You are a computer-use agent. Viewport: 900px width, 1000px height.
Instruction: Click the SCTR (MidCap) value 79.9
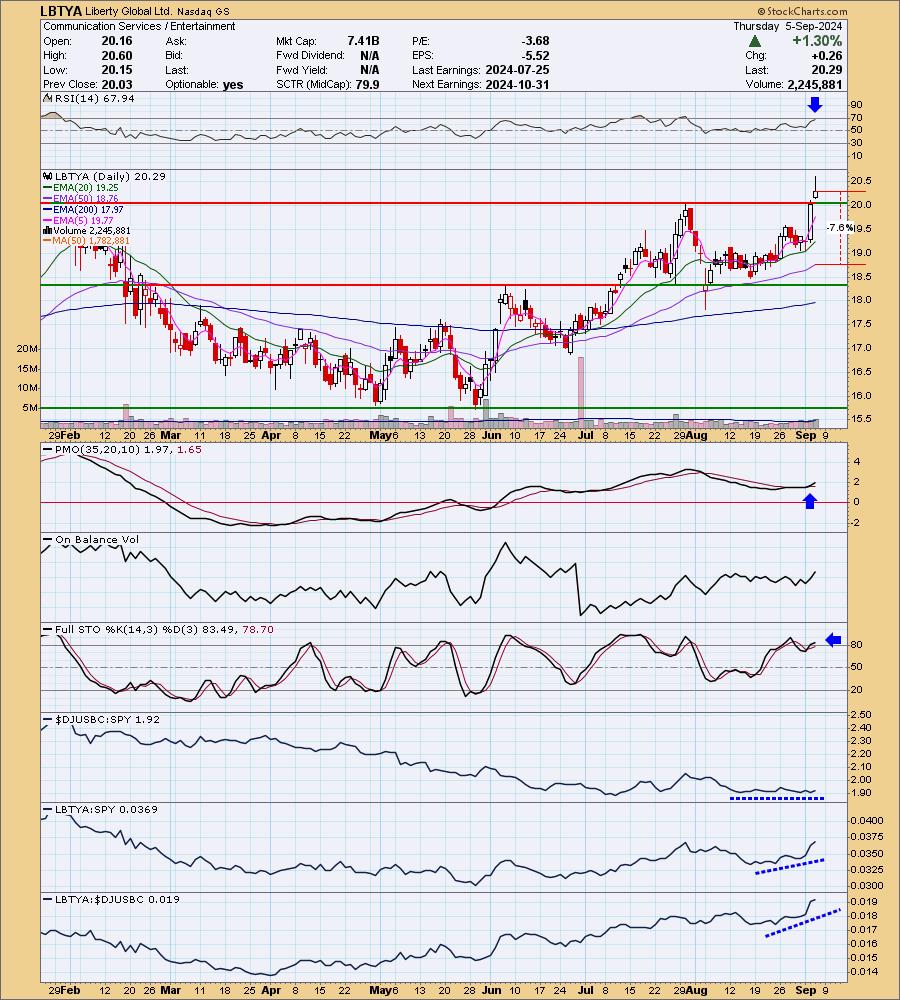tap(368, 84)
